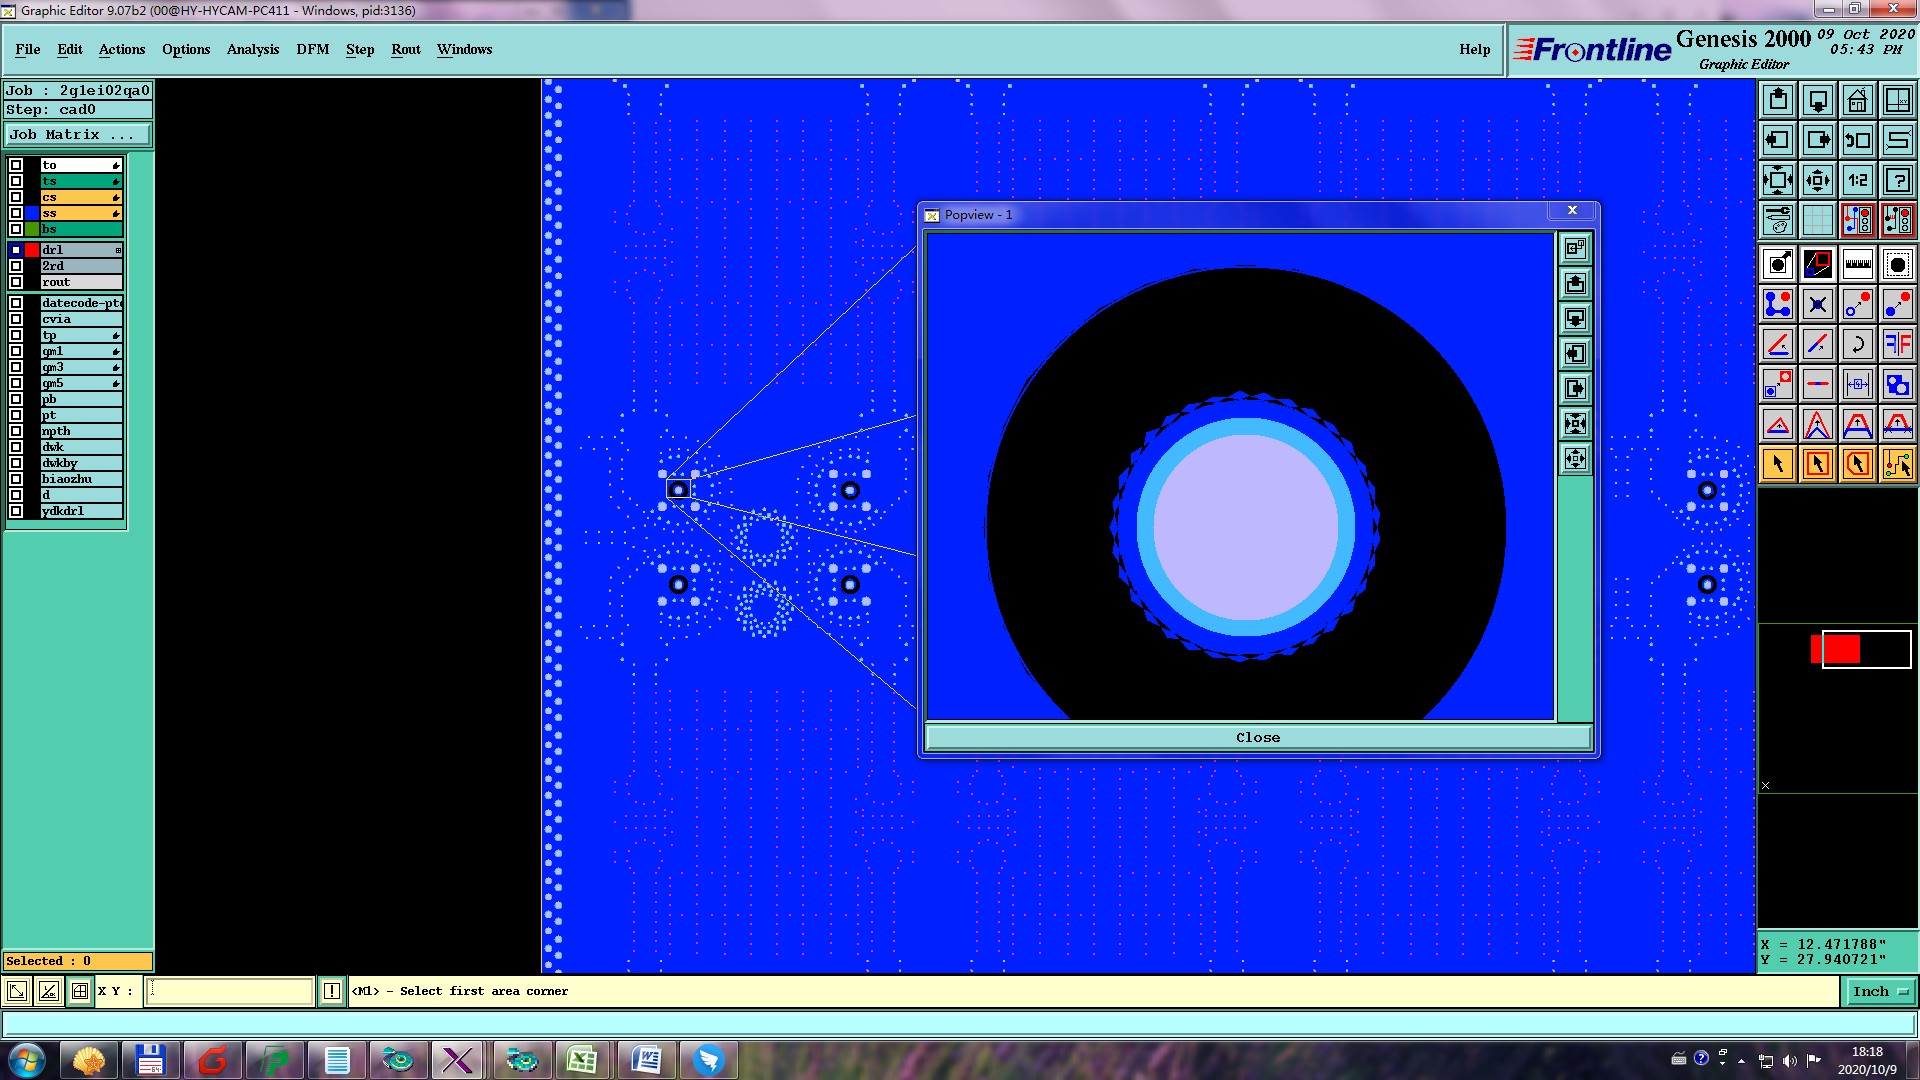This screenshot has width=1920, height=1080.
Task: Click the net select arrow tool
Action: point(1897,464)
